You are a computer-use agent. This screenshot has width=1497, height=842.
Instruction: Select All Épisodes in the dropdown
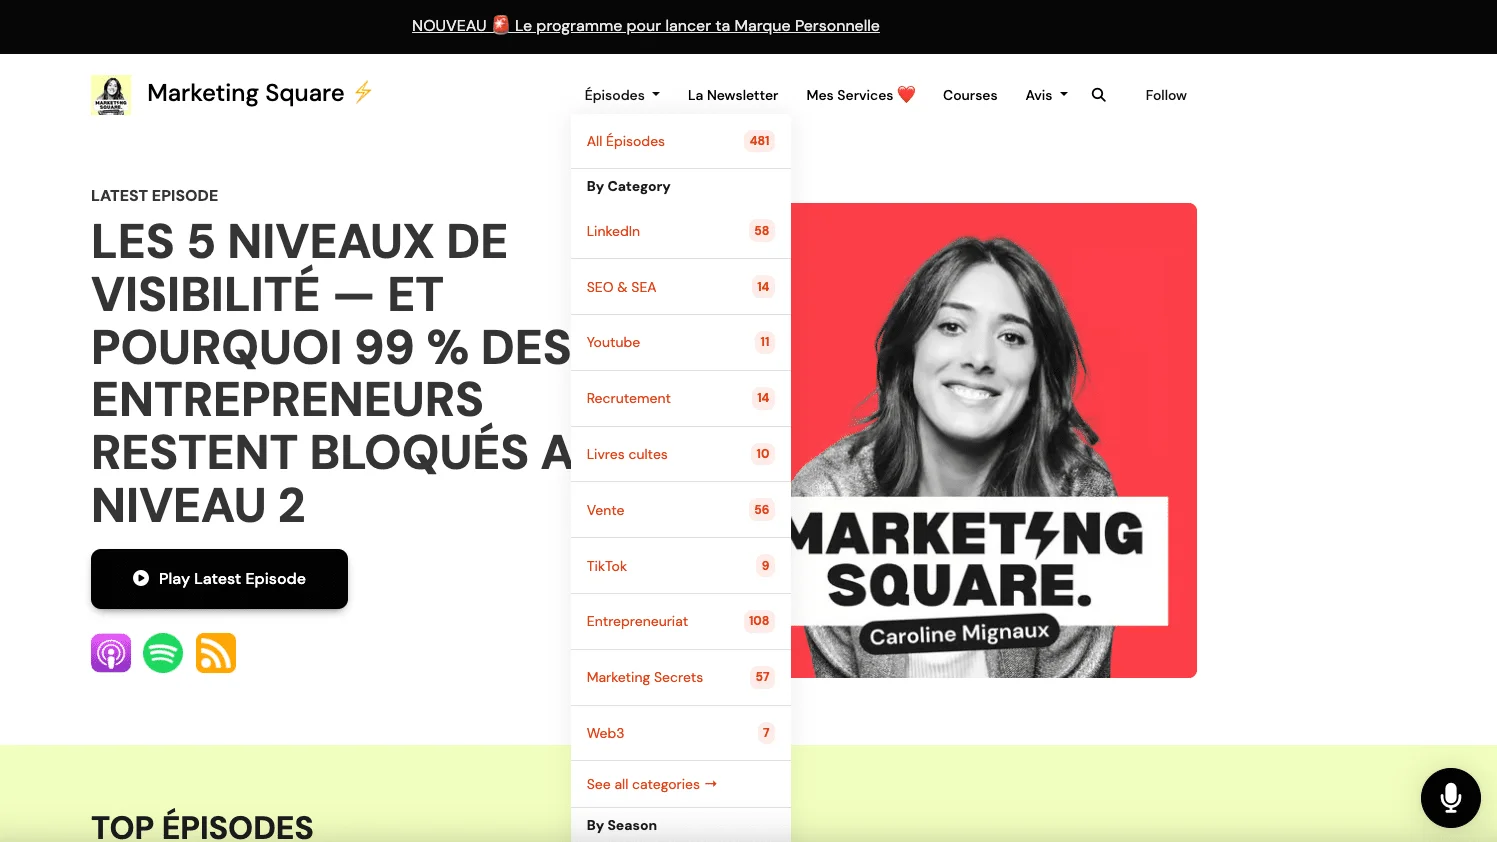click(681, 141)
